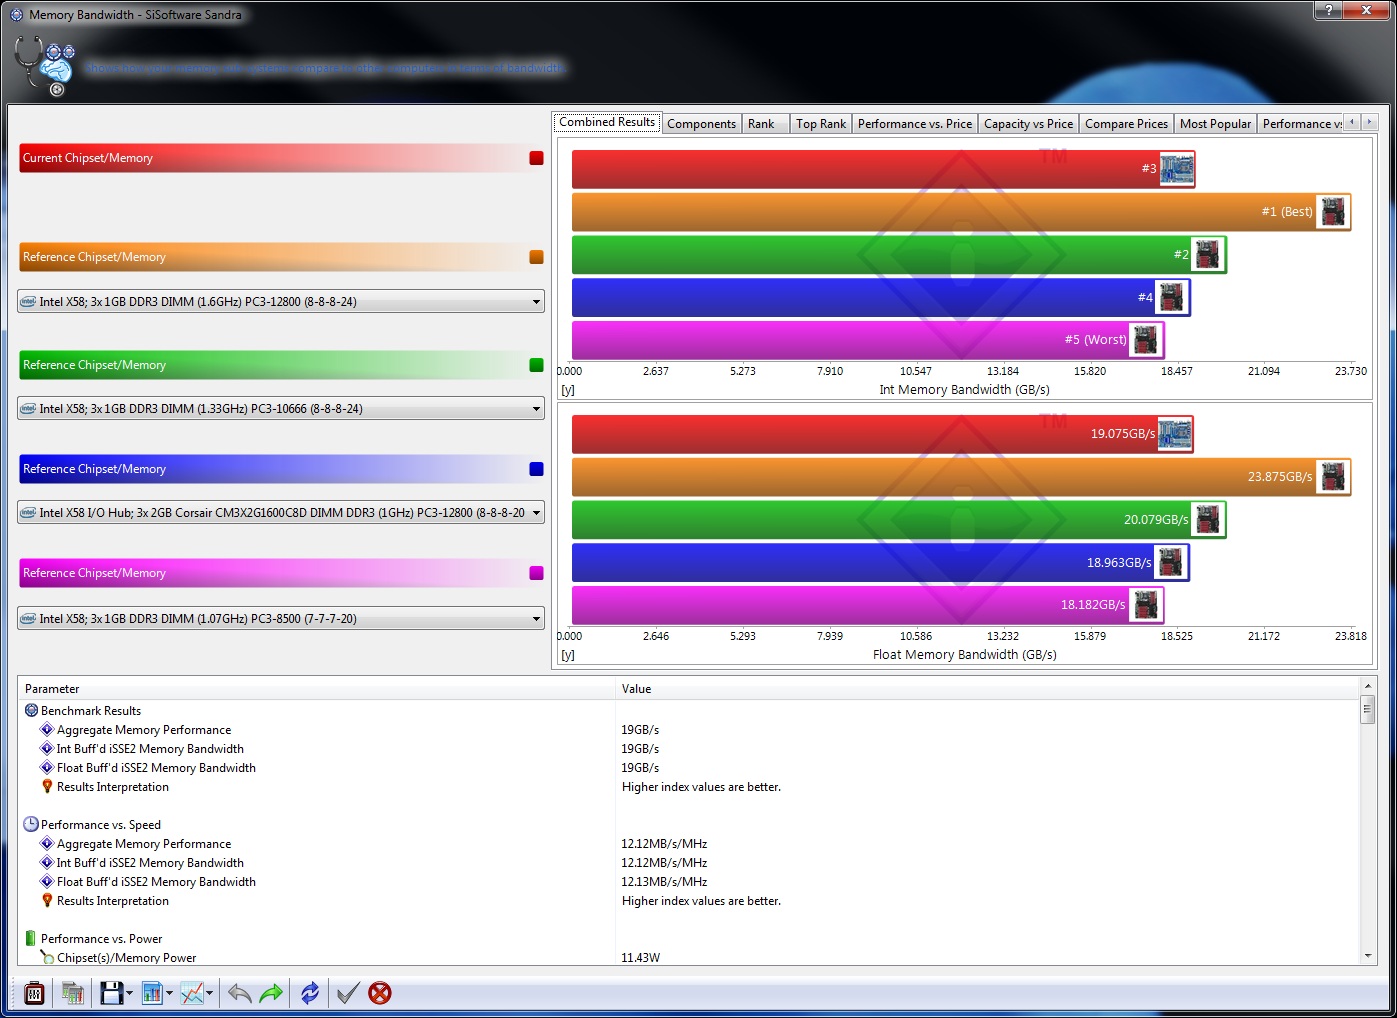Click thumbnail on 20.079GB/s float bar
This screenshot has height=1018, width=1397.
tap(1208, 520)
